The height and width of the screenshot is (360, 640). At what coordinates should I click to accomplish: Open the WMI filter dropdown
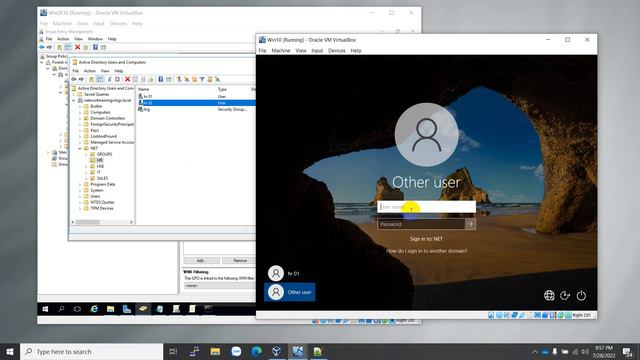click(x=220, y=285)
